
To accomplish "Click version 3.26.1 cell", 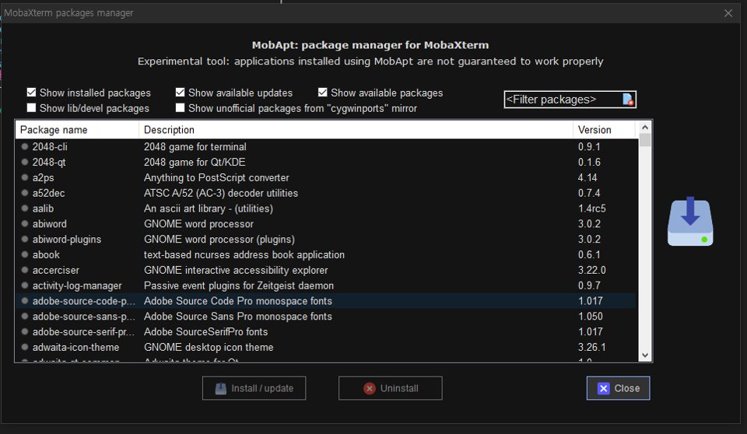I will (x=592, y=347).
